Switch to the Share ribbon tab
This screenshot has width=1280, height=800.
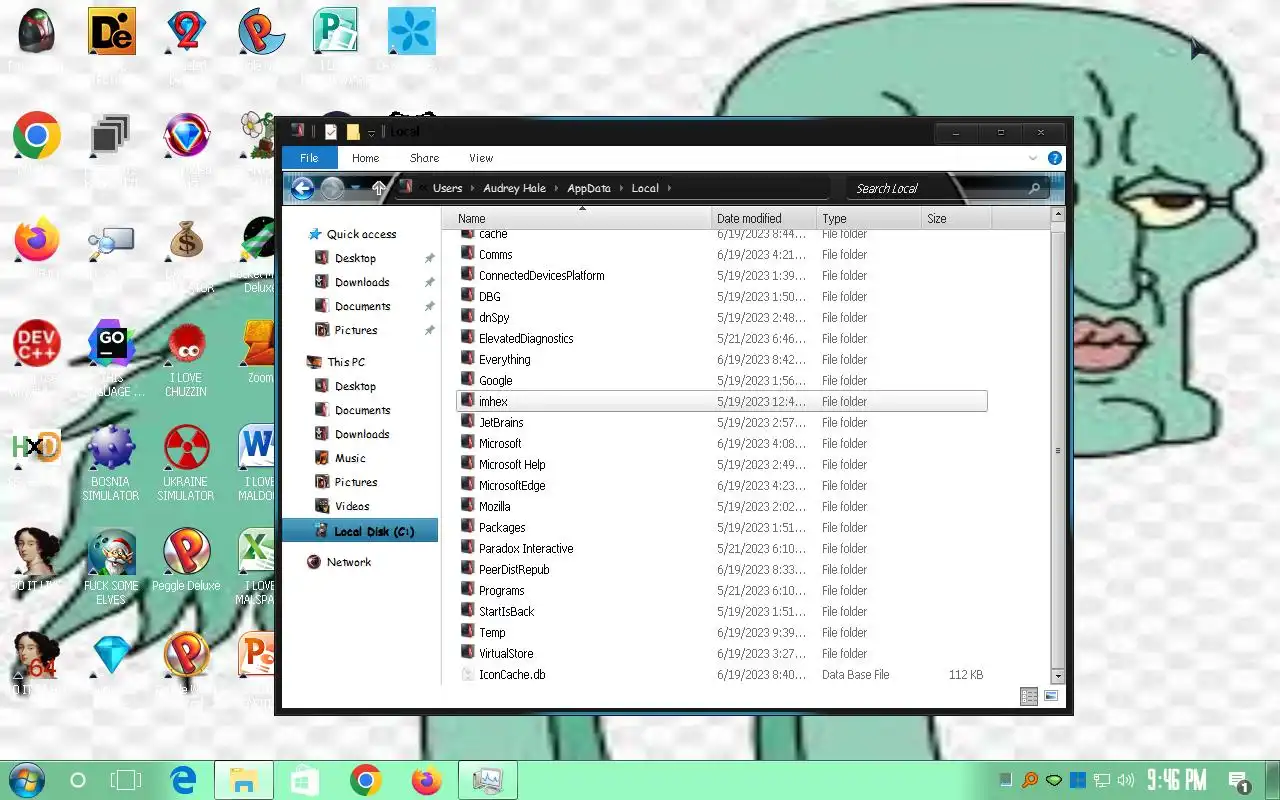424,158
